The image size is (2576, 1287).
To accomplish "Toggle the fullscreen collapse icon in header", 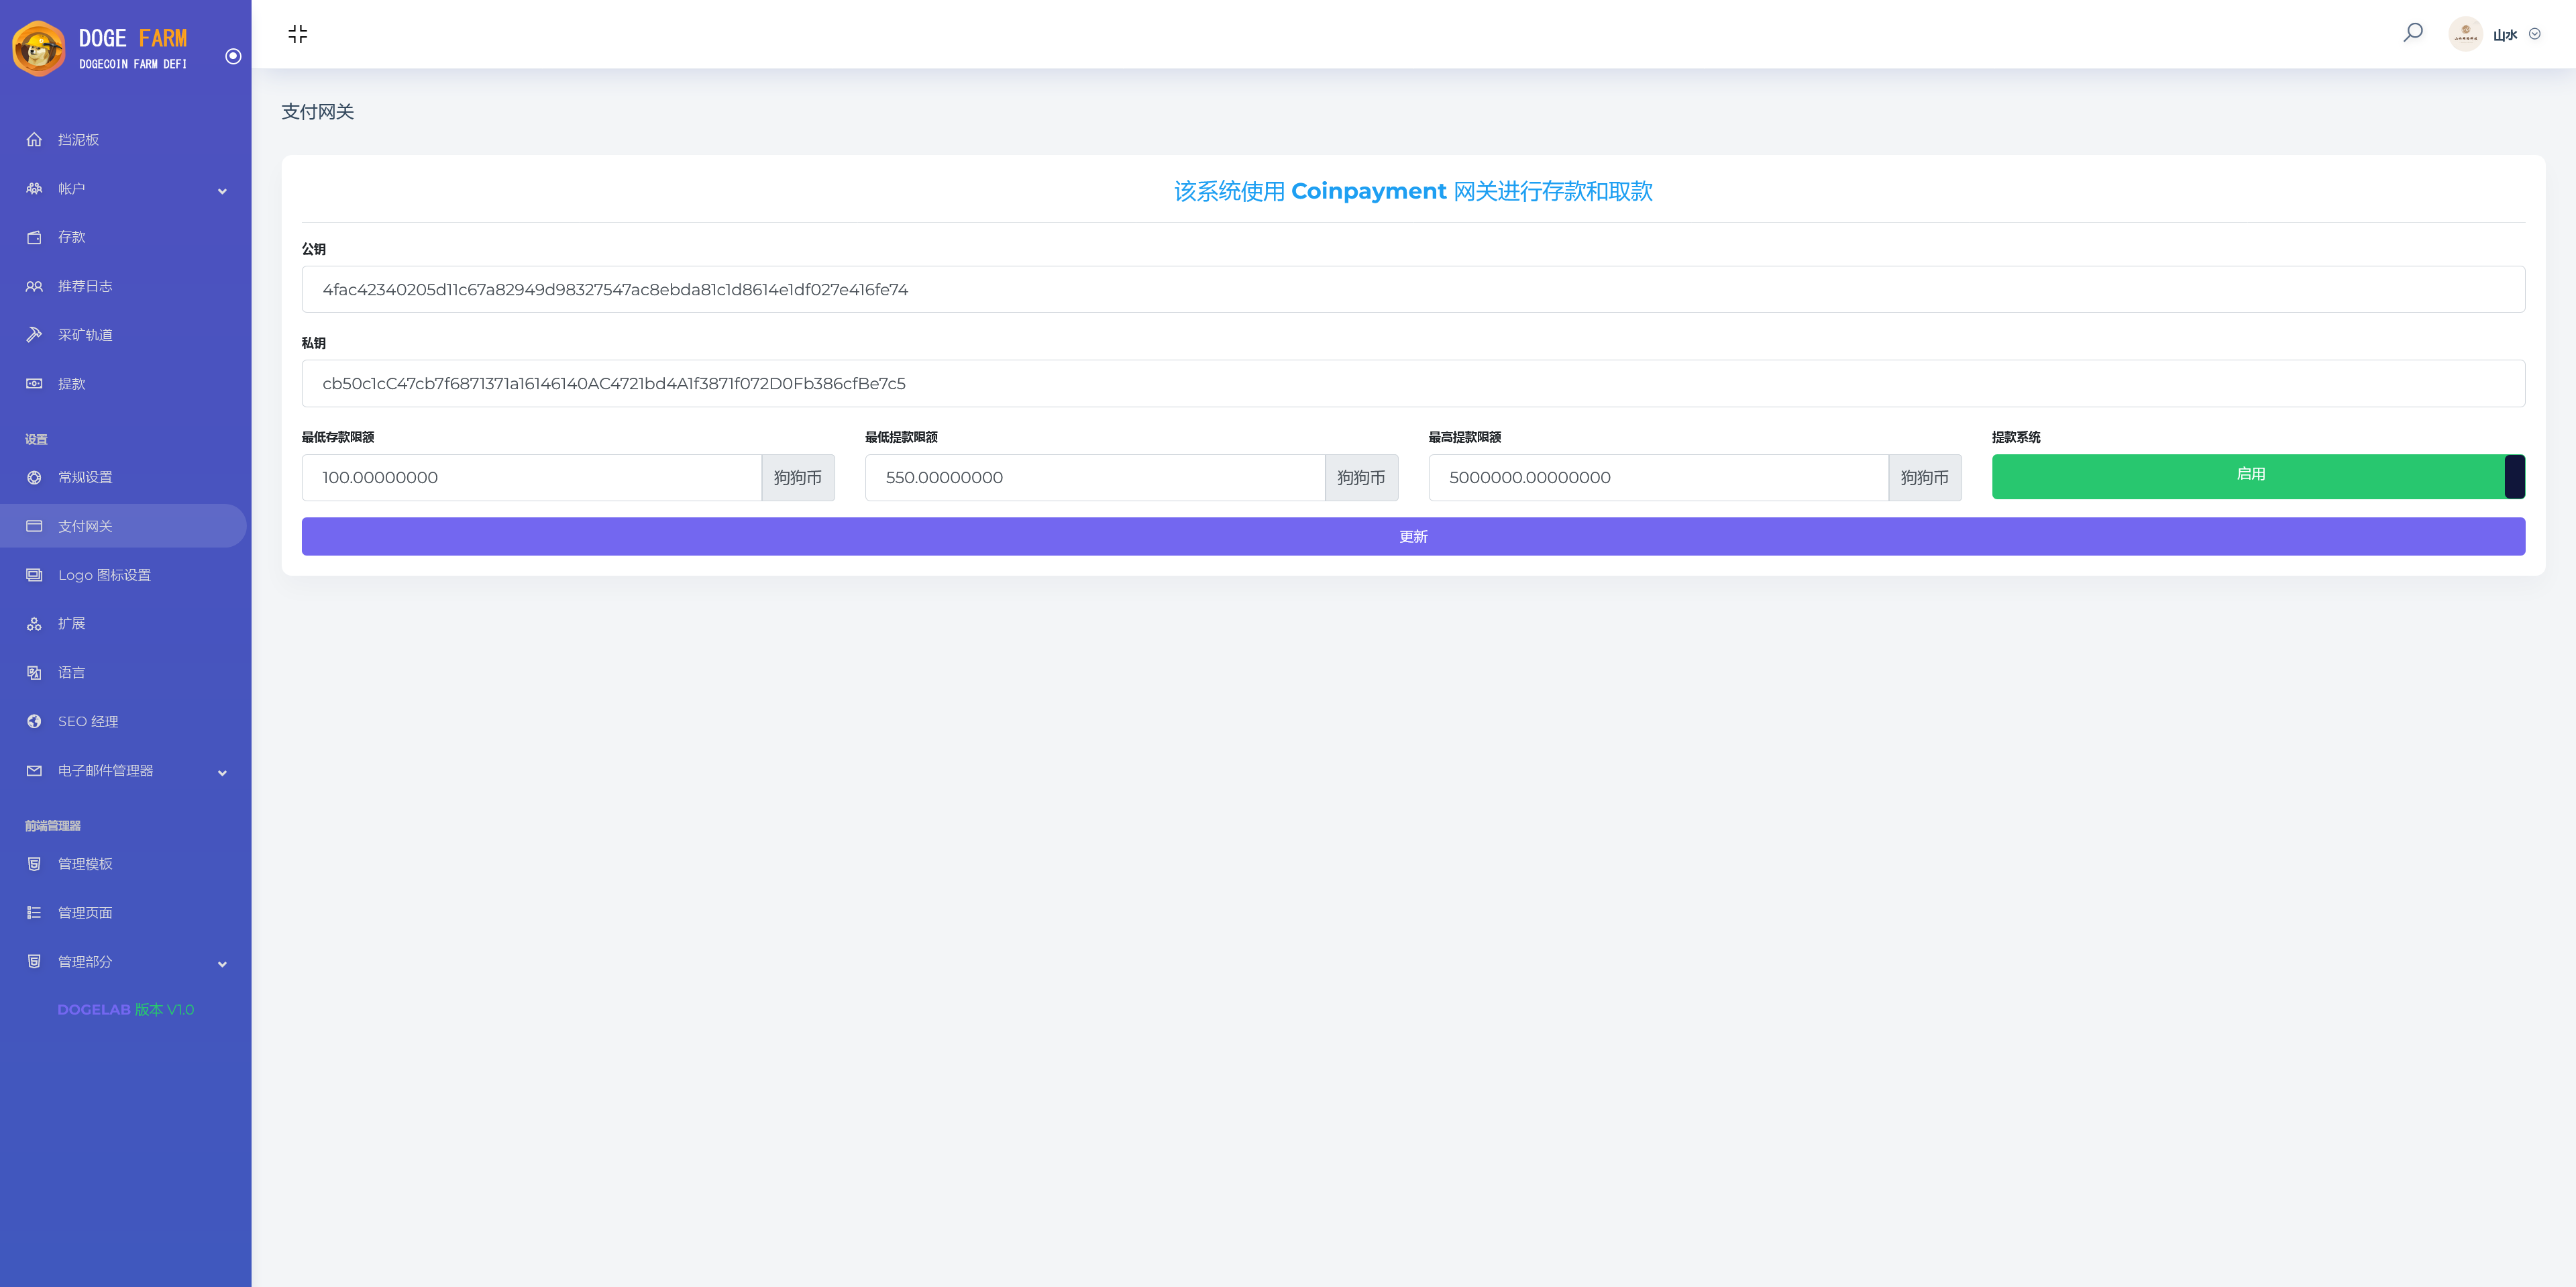I will coord(296,33).
